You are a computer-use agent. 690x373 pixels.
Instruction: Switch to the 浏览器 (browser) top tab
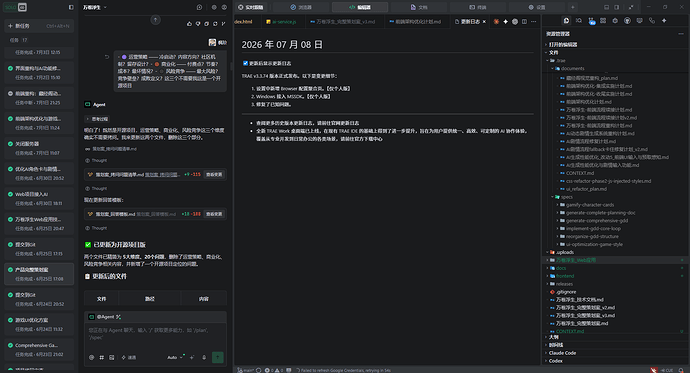click(x=301, y=7)
